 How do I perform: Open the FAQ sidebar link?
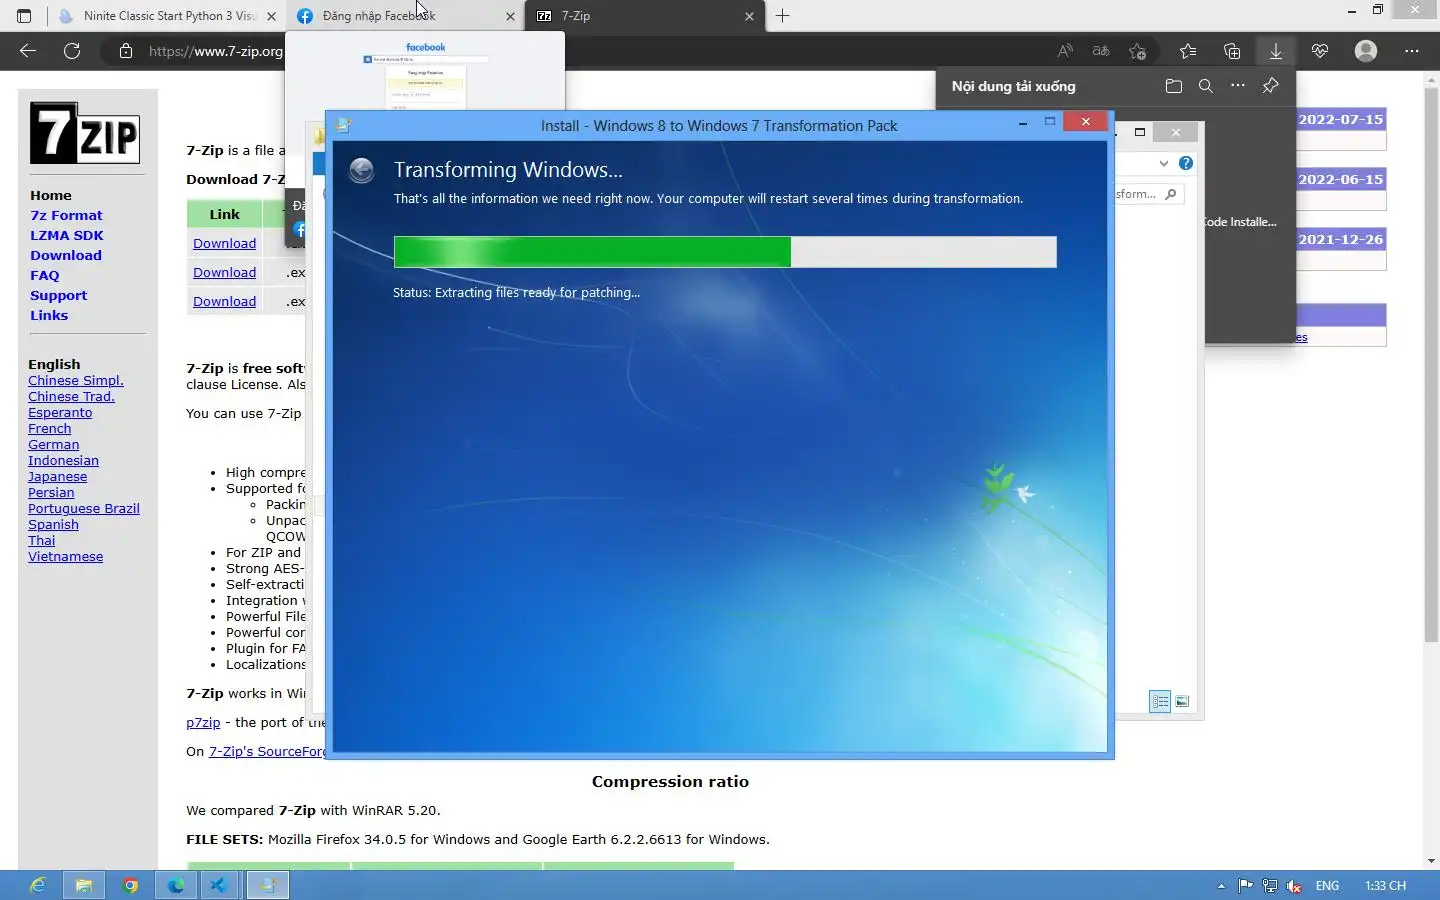[45, 275]
